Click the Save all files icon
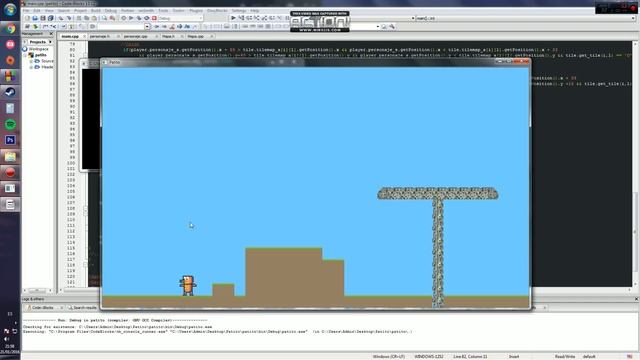Viewport: 640px width, 360px height. [51, 18]
